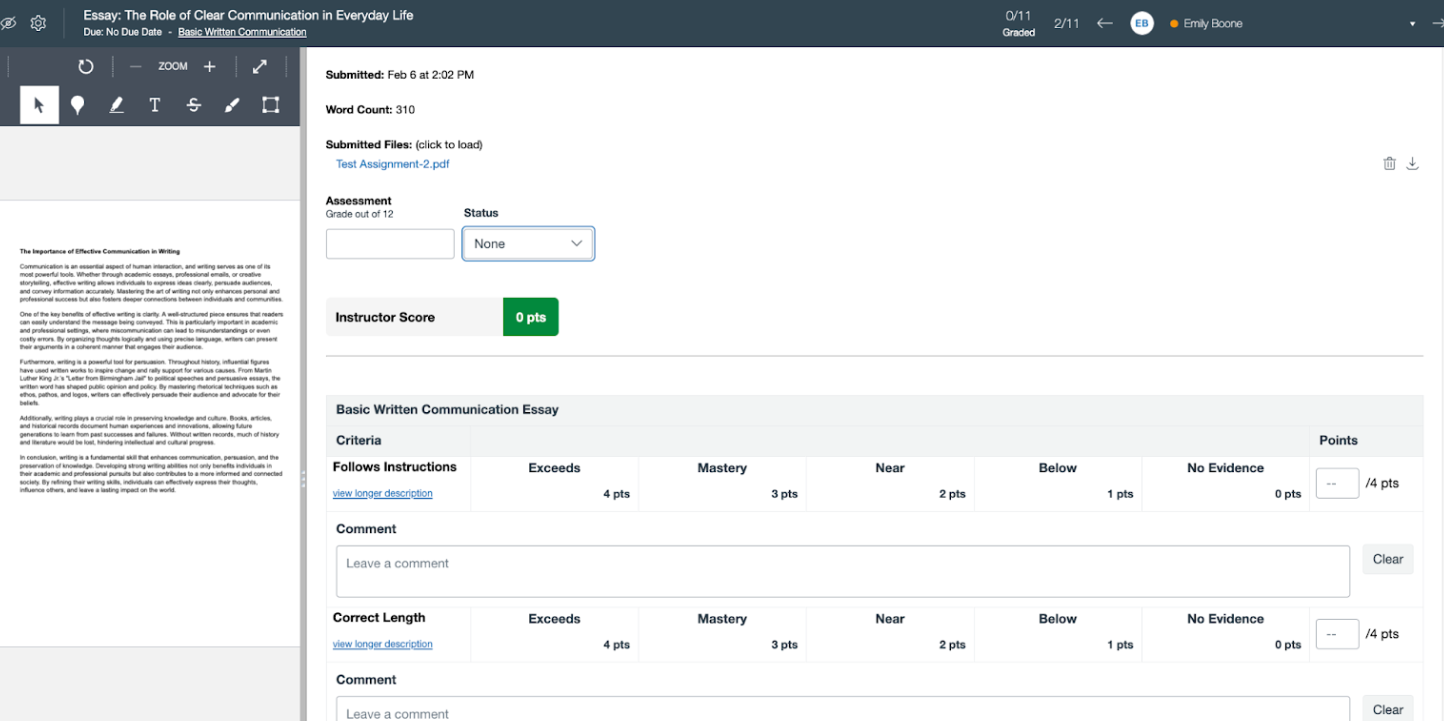The width and height of the screenshot is (1444, 721).
Task: Select the free draw brush tool
Action: tap(232, 105)
